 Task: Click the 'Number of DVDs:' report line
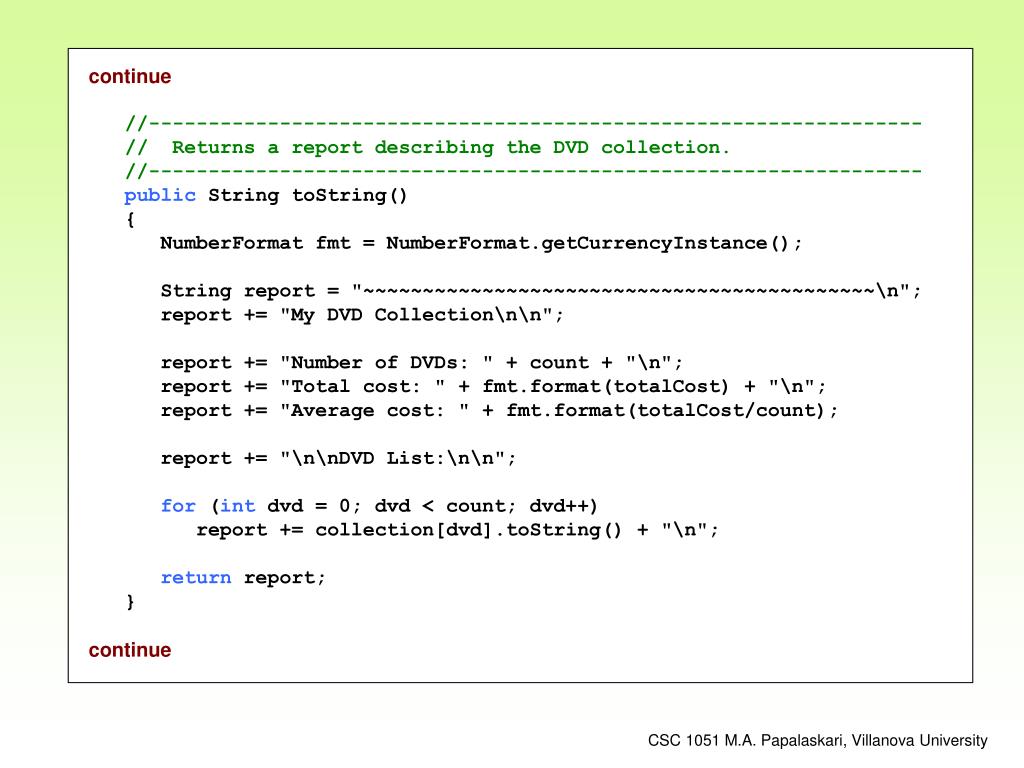pyautogui.click(x=421, y=363)
